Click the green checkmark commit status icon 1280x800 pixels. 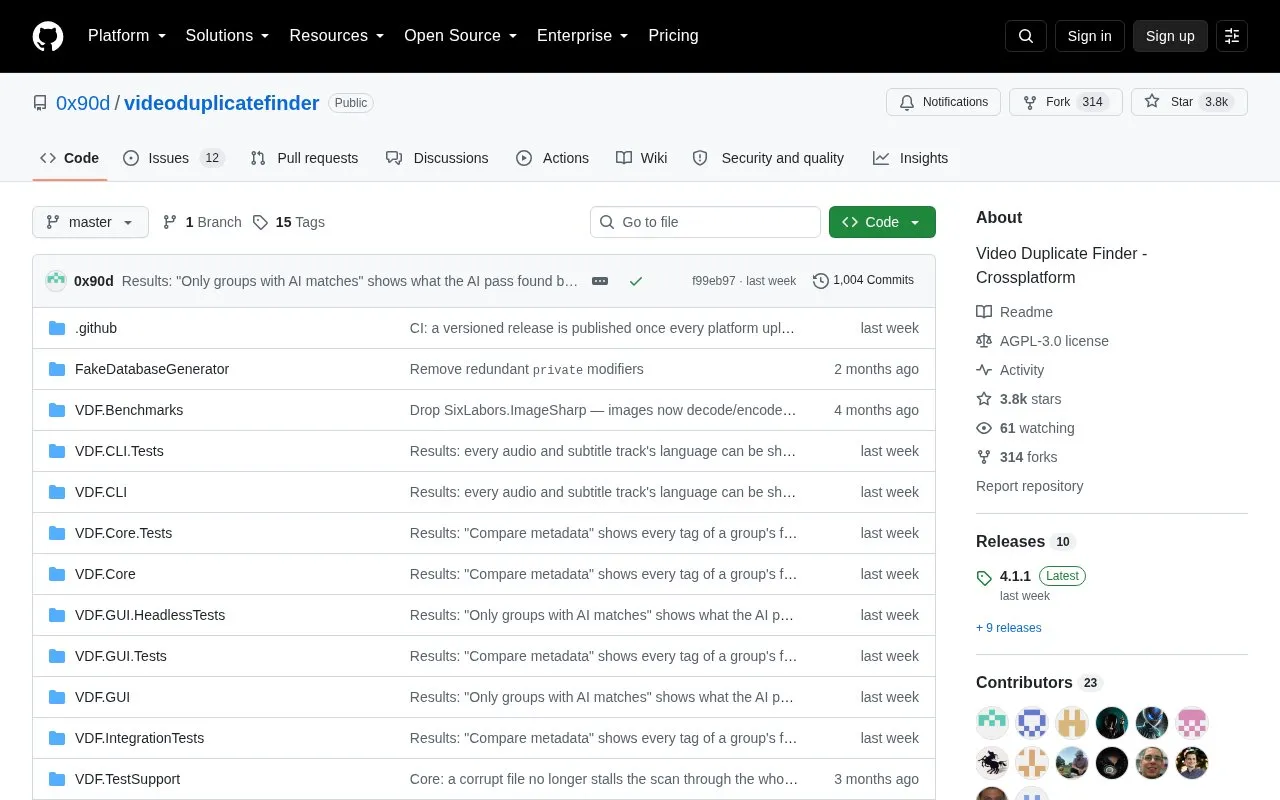click(x=635, y=281)
